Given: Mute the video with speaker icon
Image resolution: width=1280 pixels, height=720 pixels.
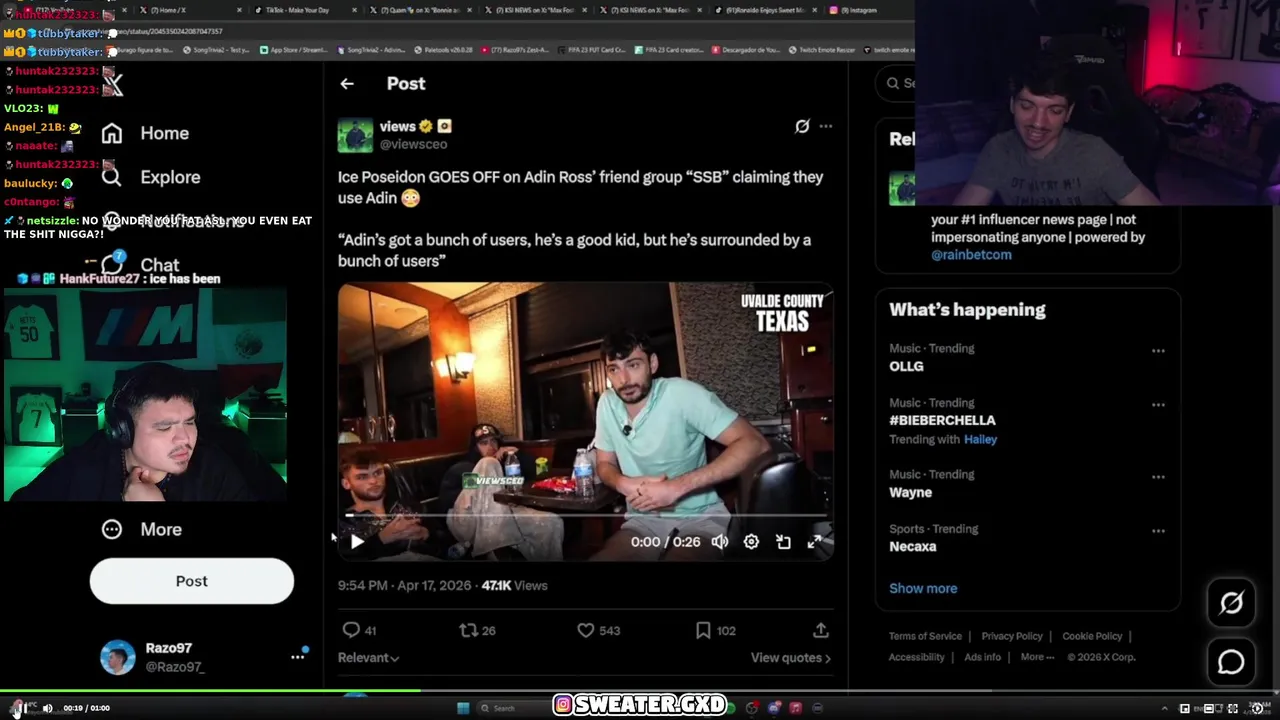Looking at the screenshot, I should point(720,542).
